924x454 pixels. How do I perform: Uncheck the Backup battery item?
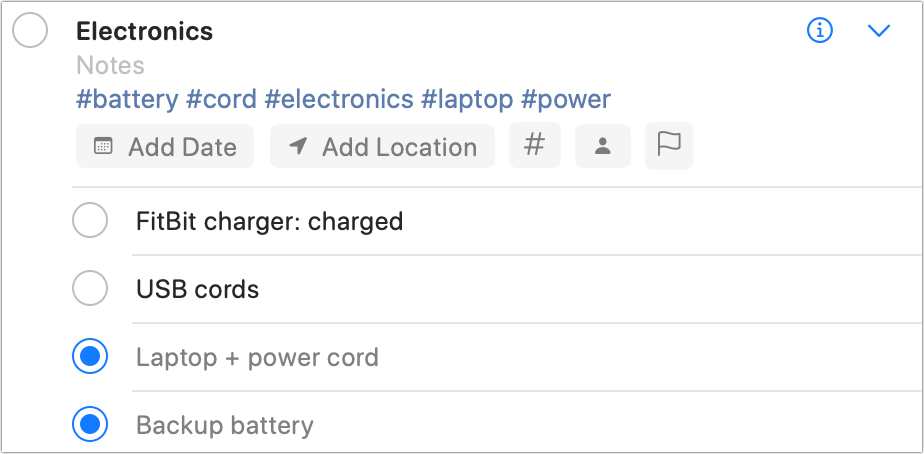tap(90, 425)
